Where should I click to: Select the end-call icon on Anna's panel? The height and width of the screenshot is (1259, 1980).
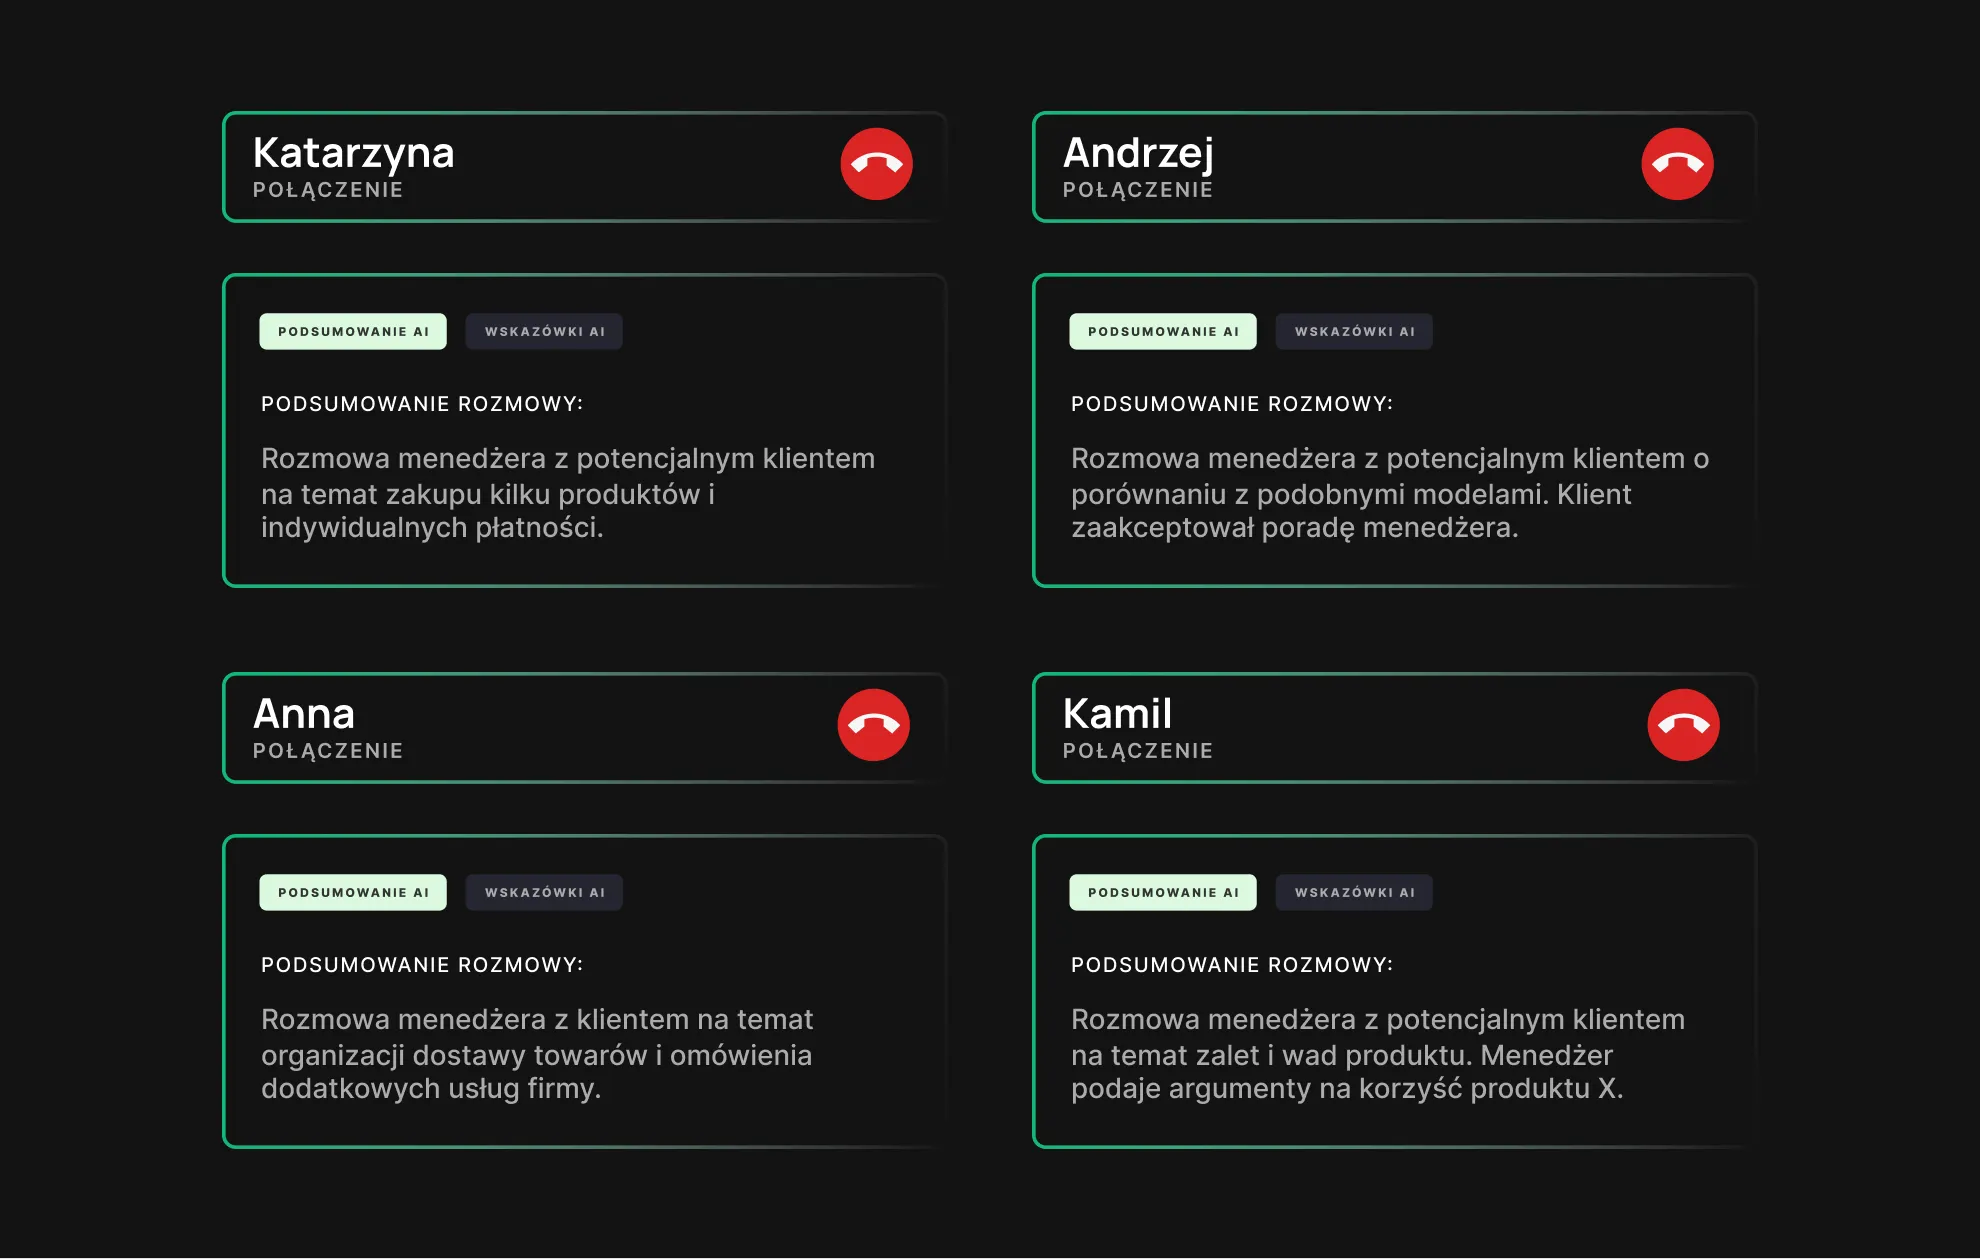(872, 726)
